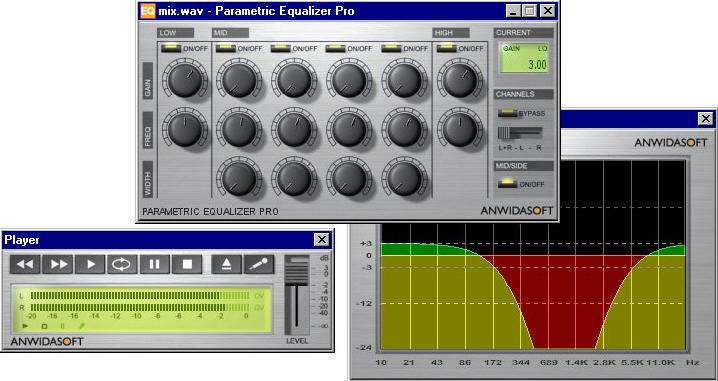Image resolution: width=718 pixels, height=381 pixels.
Task: Close the frequency response graph window
Action: [705, 119]
